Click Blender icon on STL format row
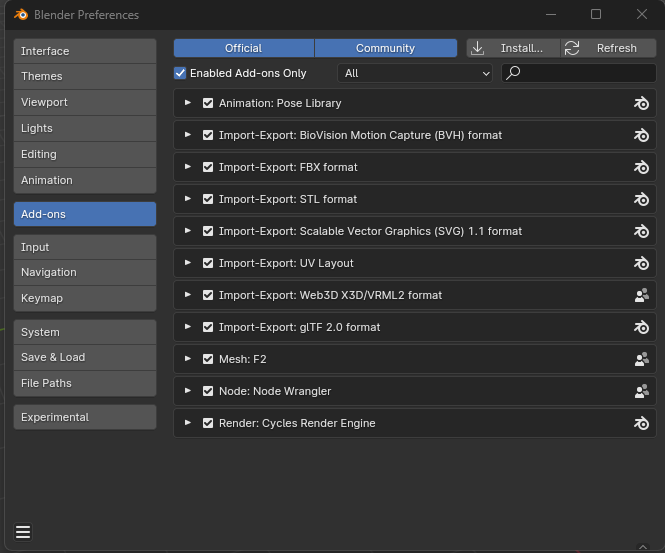This screenshot has height=553, width=665. [641, 199]
